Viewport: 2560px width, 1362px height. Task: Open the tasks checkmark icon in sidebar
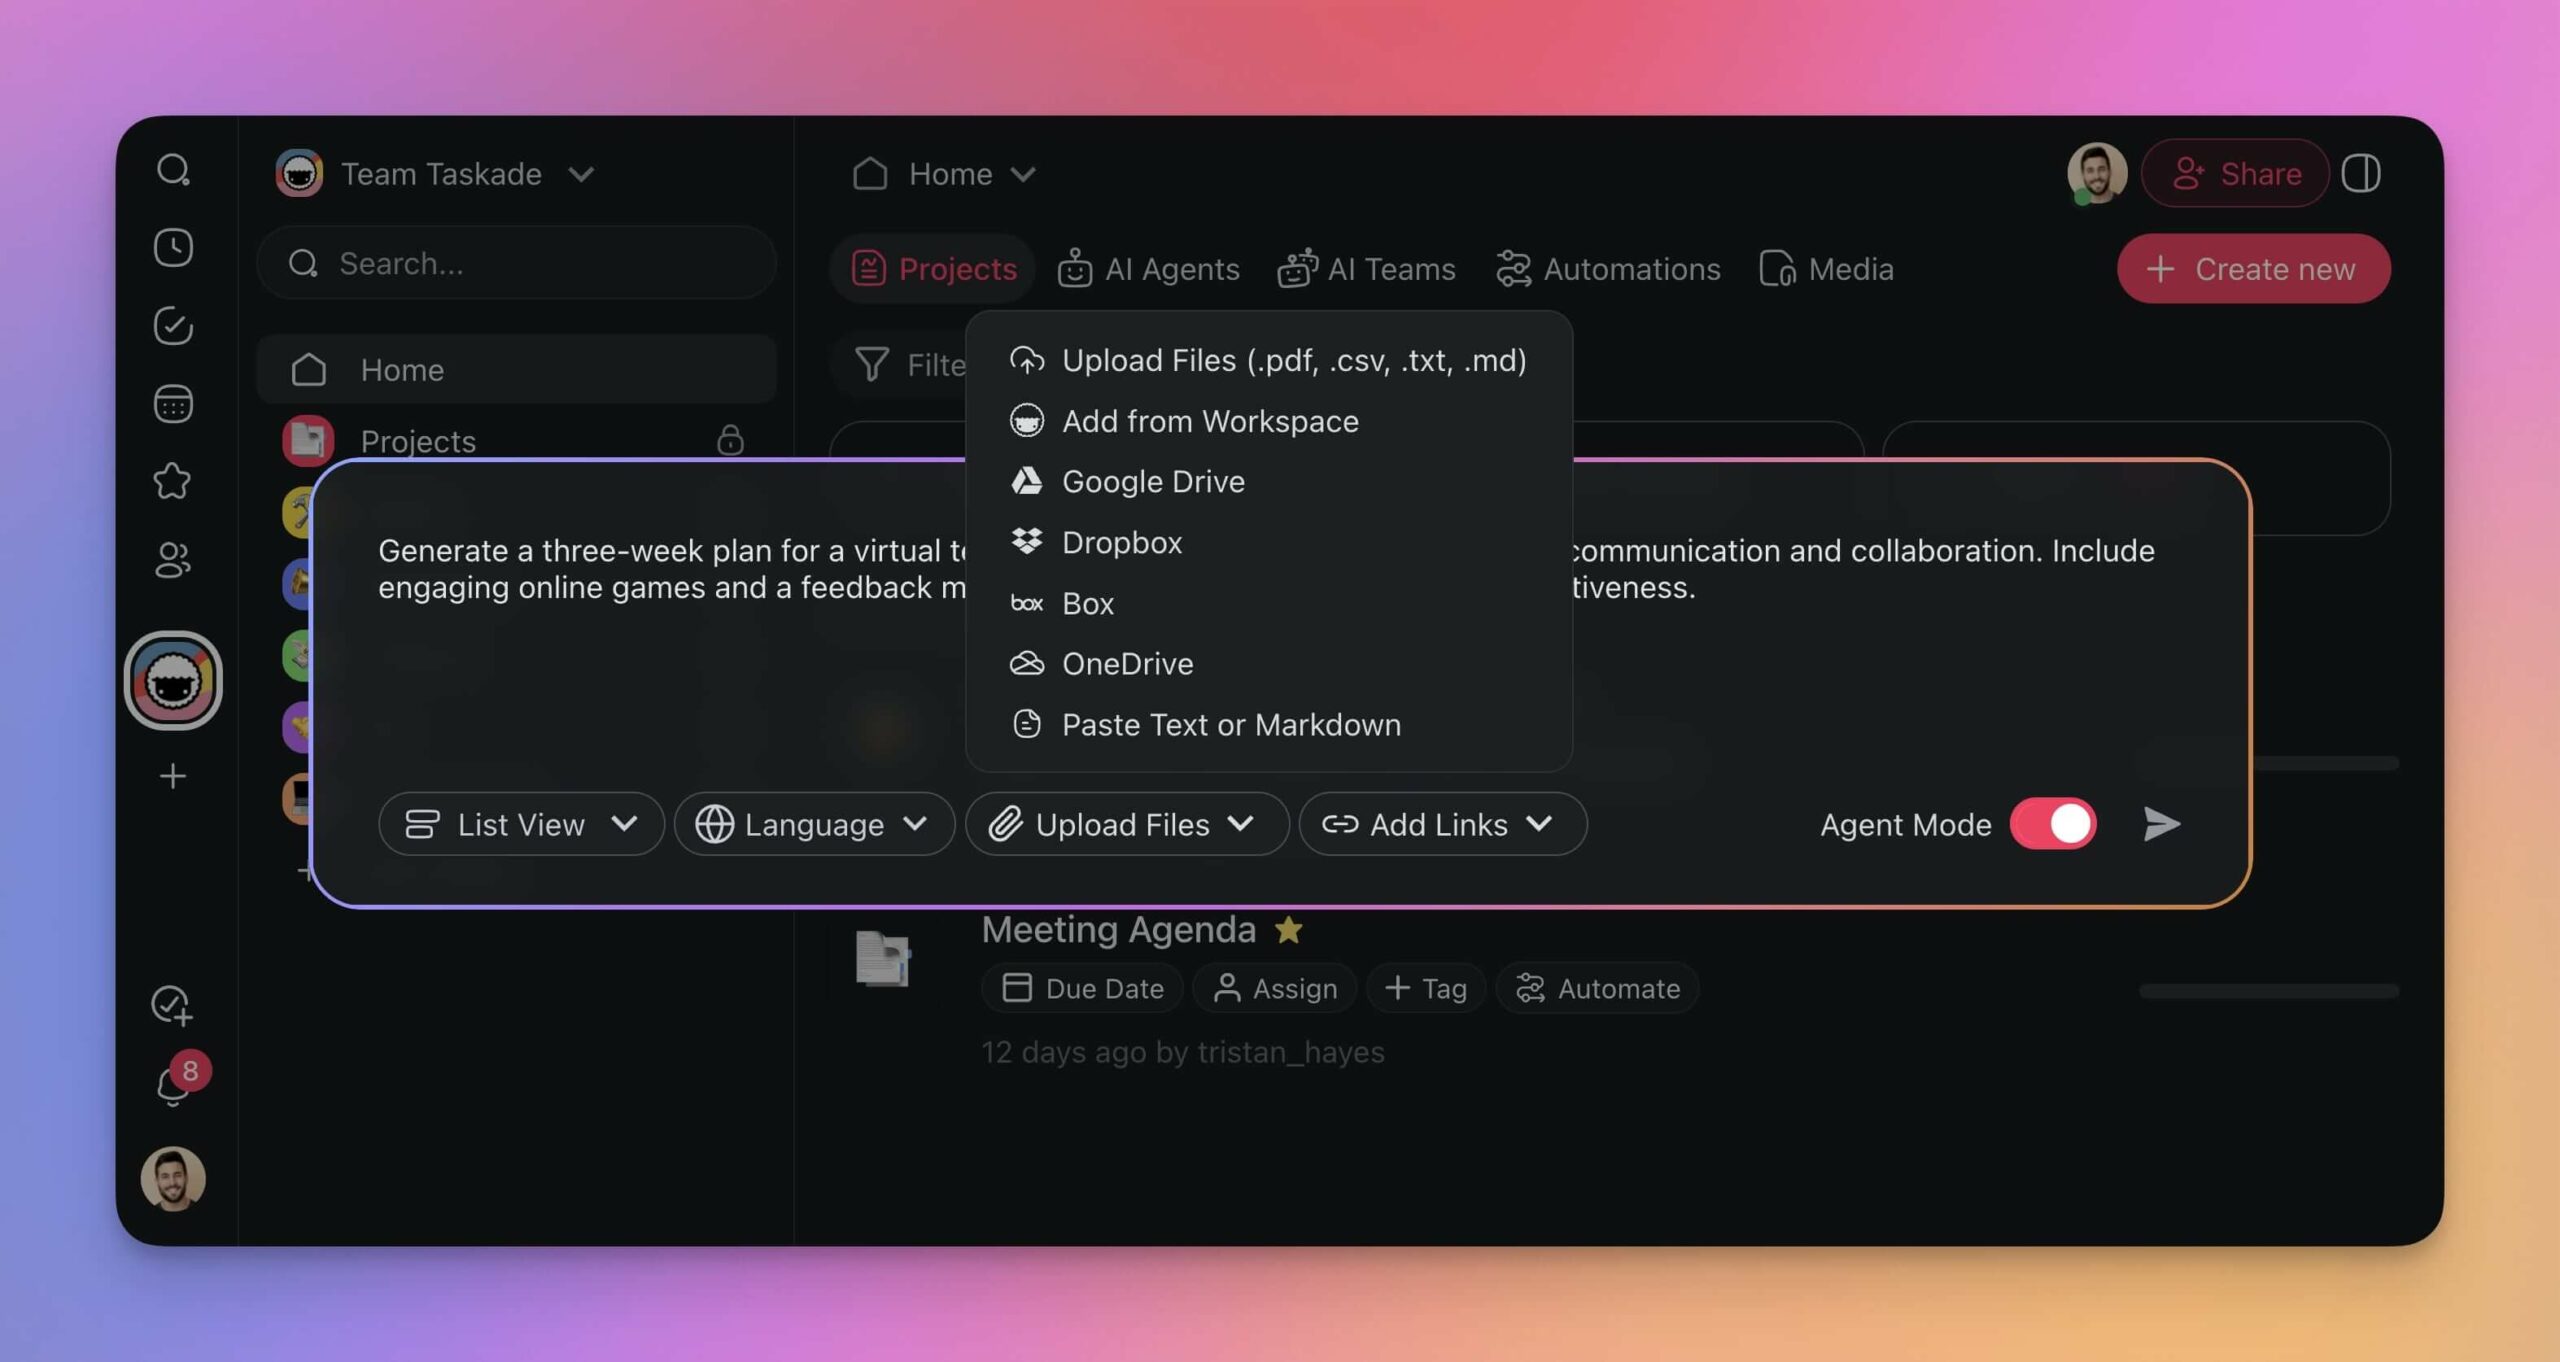tap(173, 326)
